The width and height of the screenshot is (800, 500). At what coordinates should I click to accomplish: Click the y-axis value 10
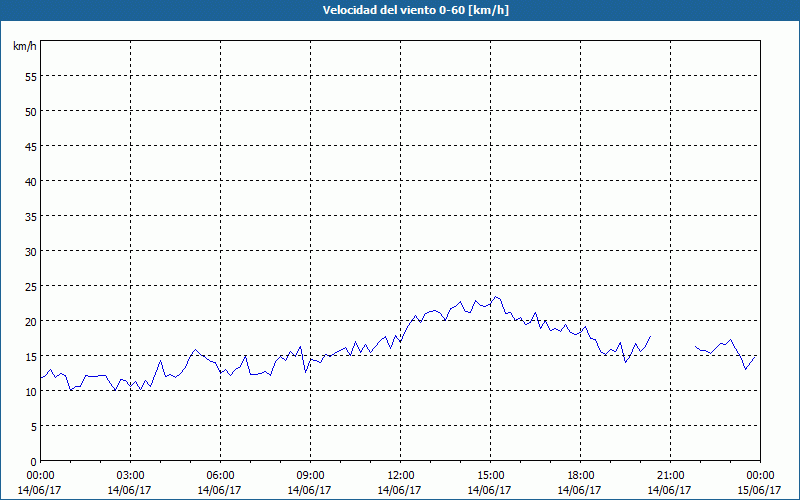(x=31, y=393)
